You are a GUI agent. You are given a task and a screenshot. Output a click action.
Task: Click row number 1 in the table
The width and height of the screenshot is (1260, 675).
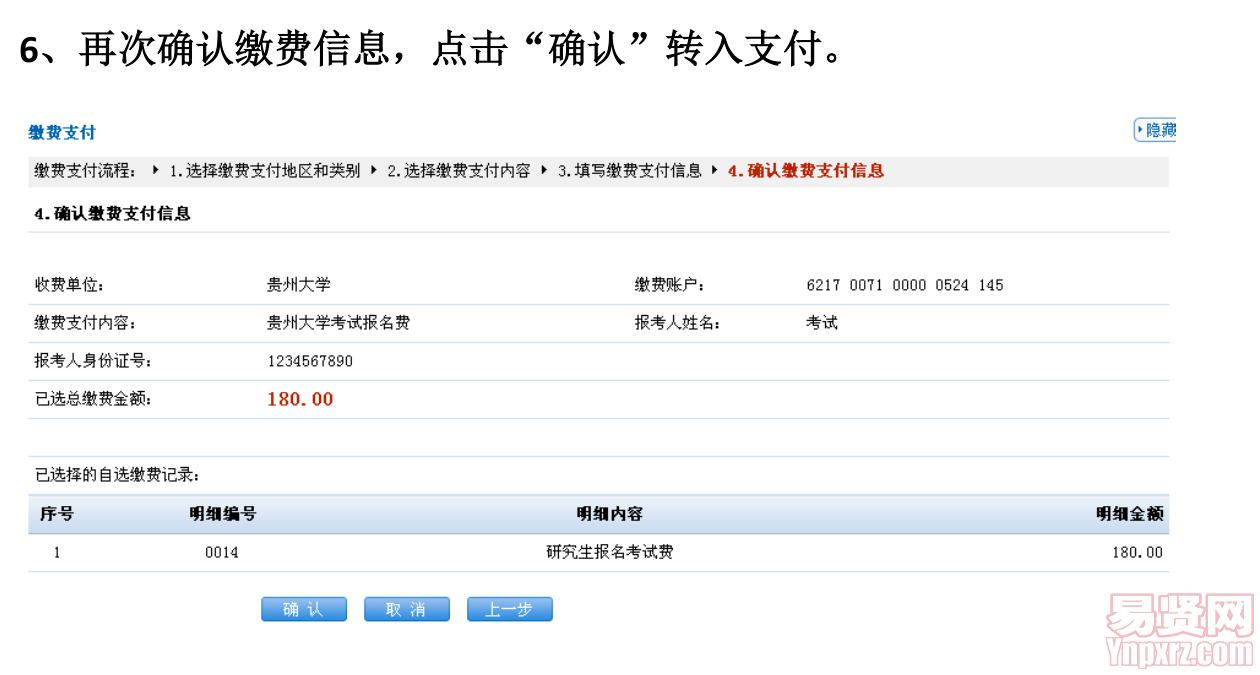click(x=57, y=552)
